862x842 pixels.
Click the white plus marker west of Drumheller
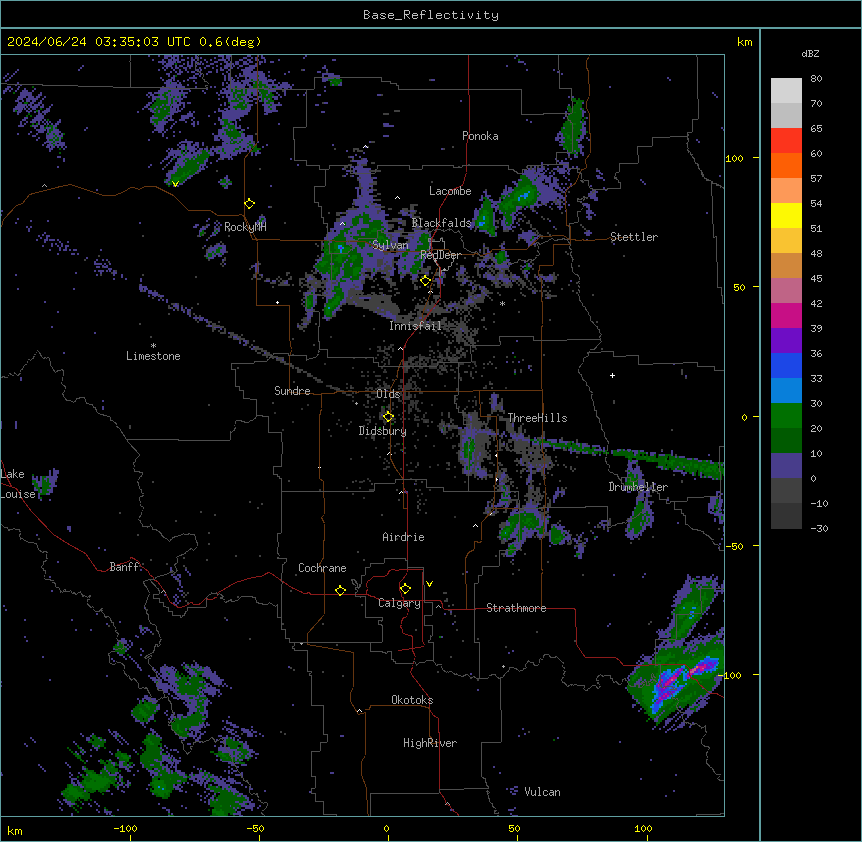[x=612, y=375]
